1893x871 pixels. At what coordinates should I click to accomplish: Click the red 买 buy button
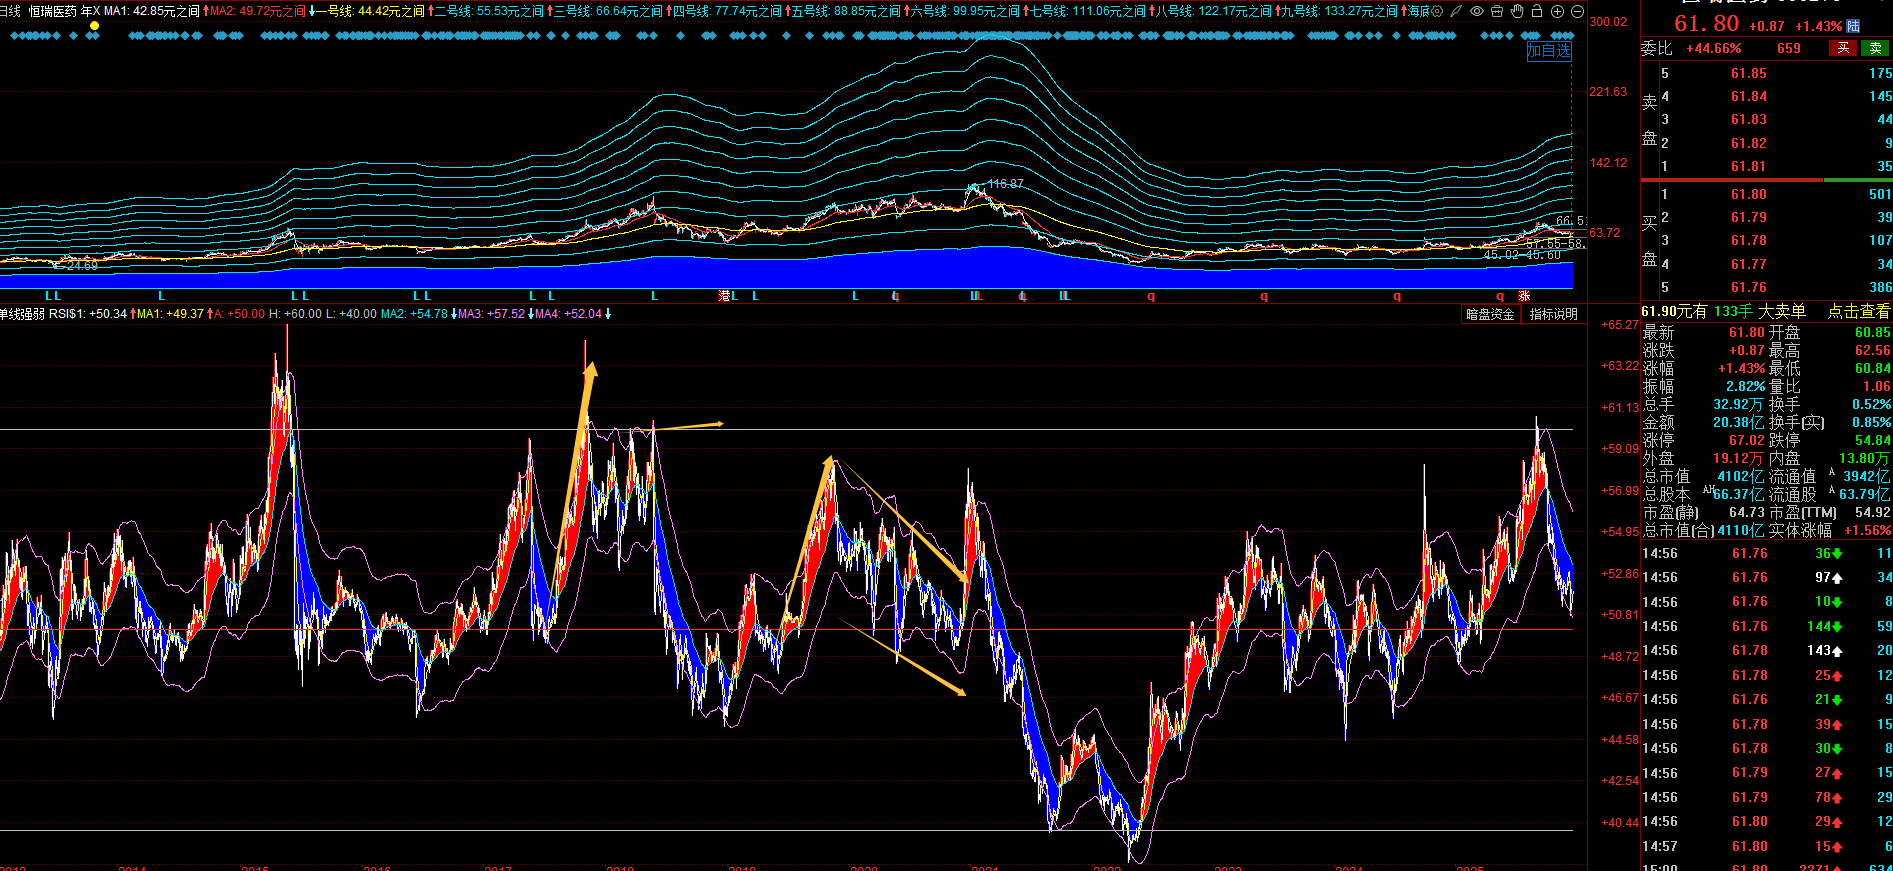tap(1843, 48)
